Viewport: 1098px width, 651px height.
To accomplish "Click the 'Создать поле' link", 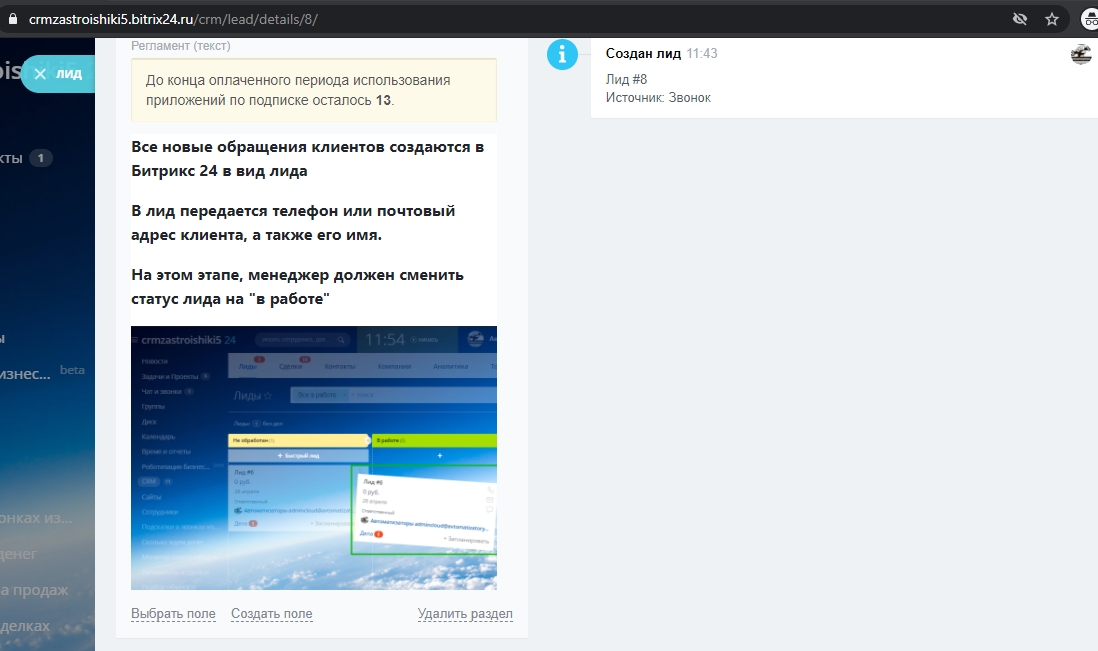I will tap(271, 614).
